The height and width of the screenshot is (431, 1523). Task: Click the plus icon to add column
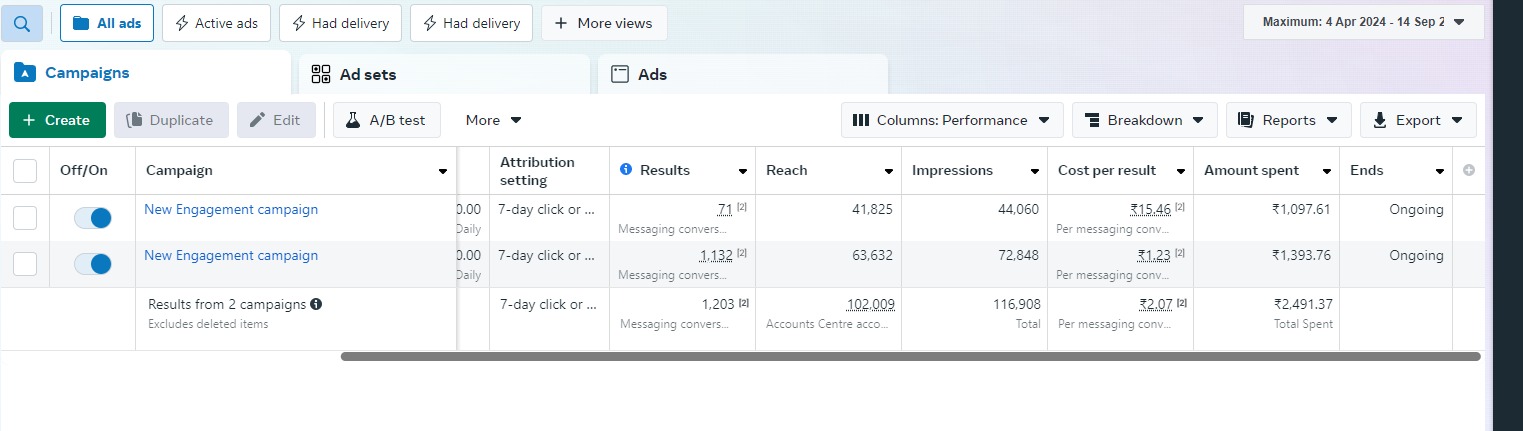click(x=1468, y=171)
